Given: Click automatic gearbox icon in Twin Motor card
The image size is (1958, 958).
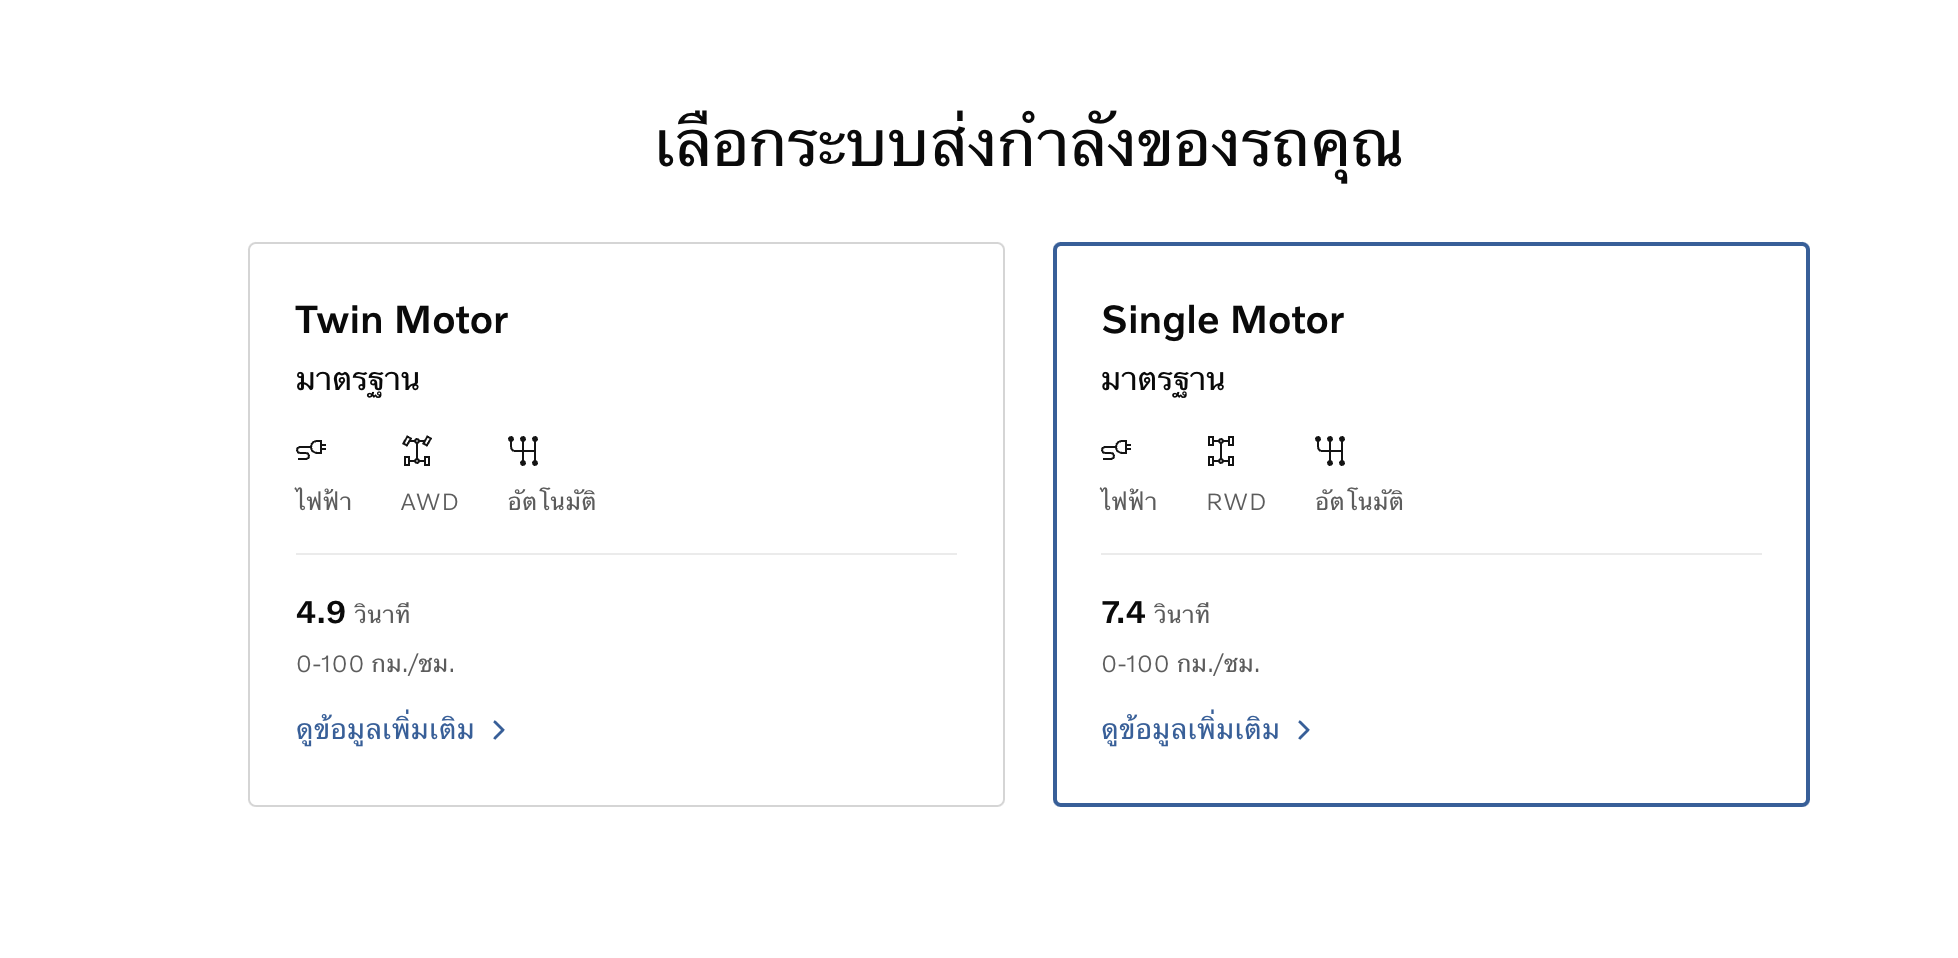Looking at the screenshot, I should 523,450.
